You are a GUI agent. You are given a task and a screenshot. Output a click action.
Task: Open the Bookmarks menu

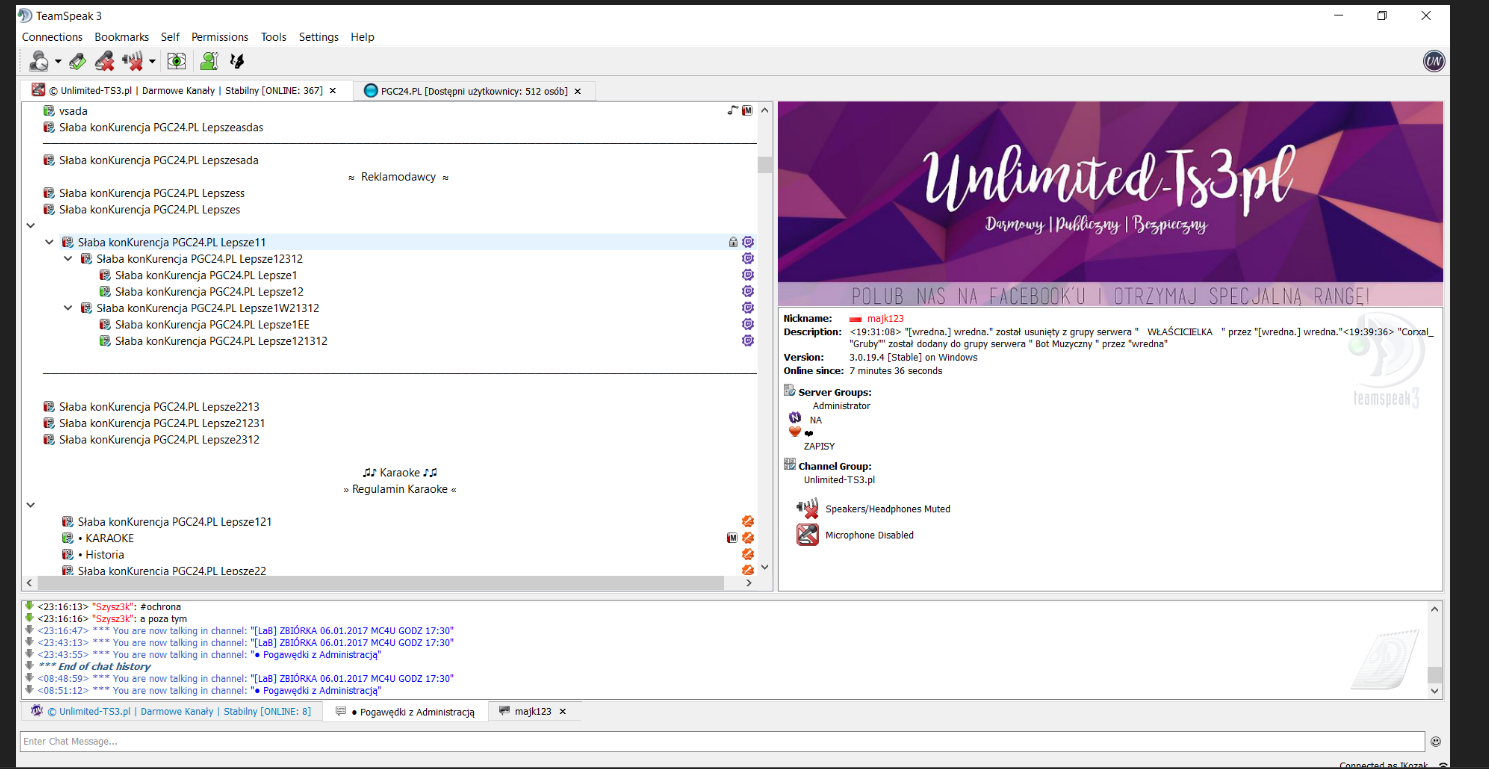click(x=122, y=37)
